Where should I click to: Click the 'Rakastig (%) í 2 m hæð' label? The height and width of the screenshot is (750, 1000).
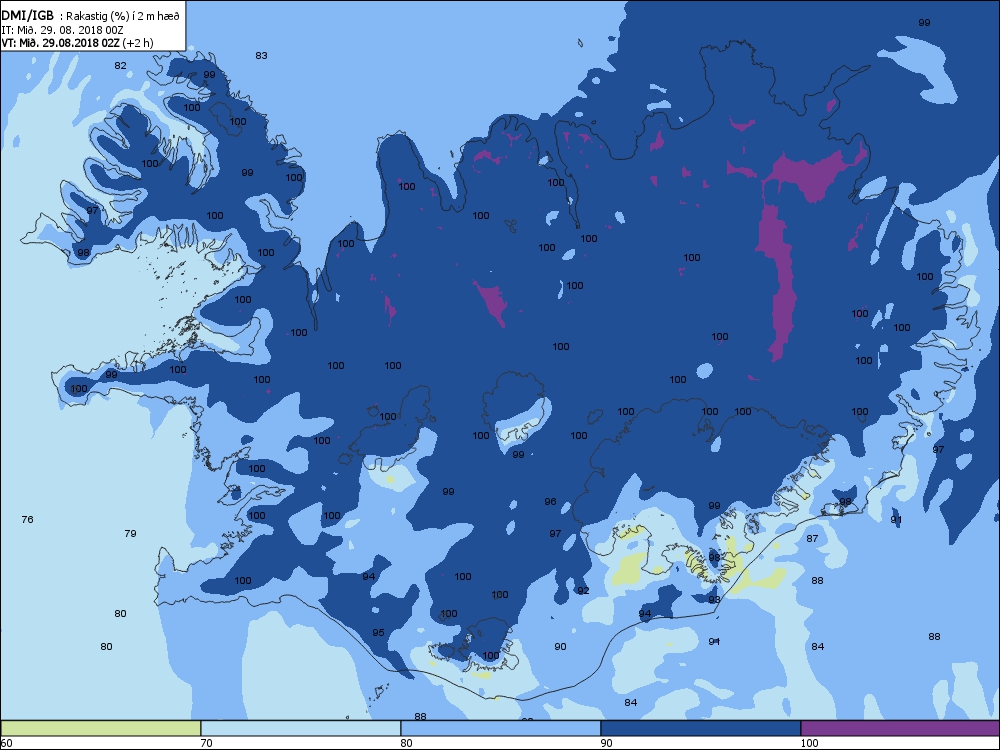click(x=123, y=17)
